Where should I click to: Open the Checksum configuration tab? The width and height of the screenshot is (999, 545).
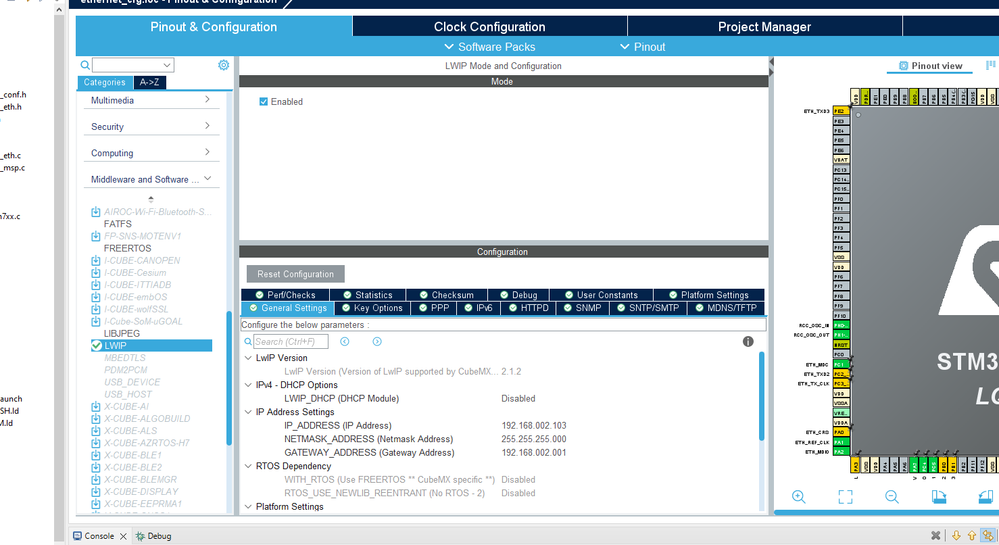(446, 295)
